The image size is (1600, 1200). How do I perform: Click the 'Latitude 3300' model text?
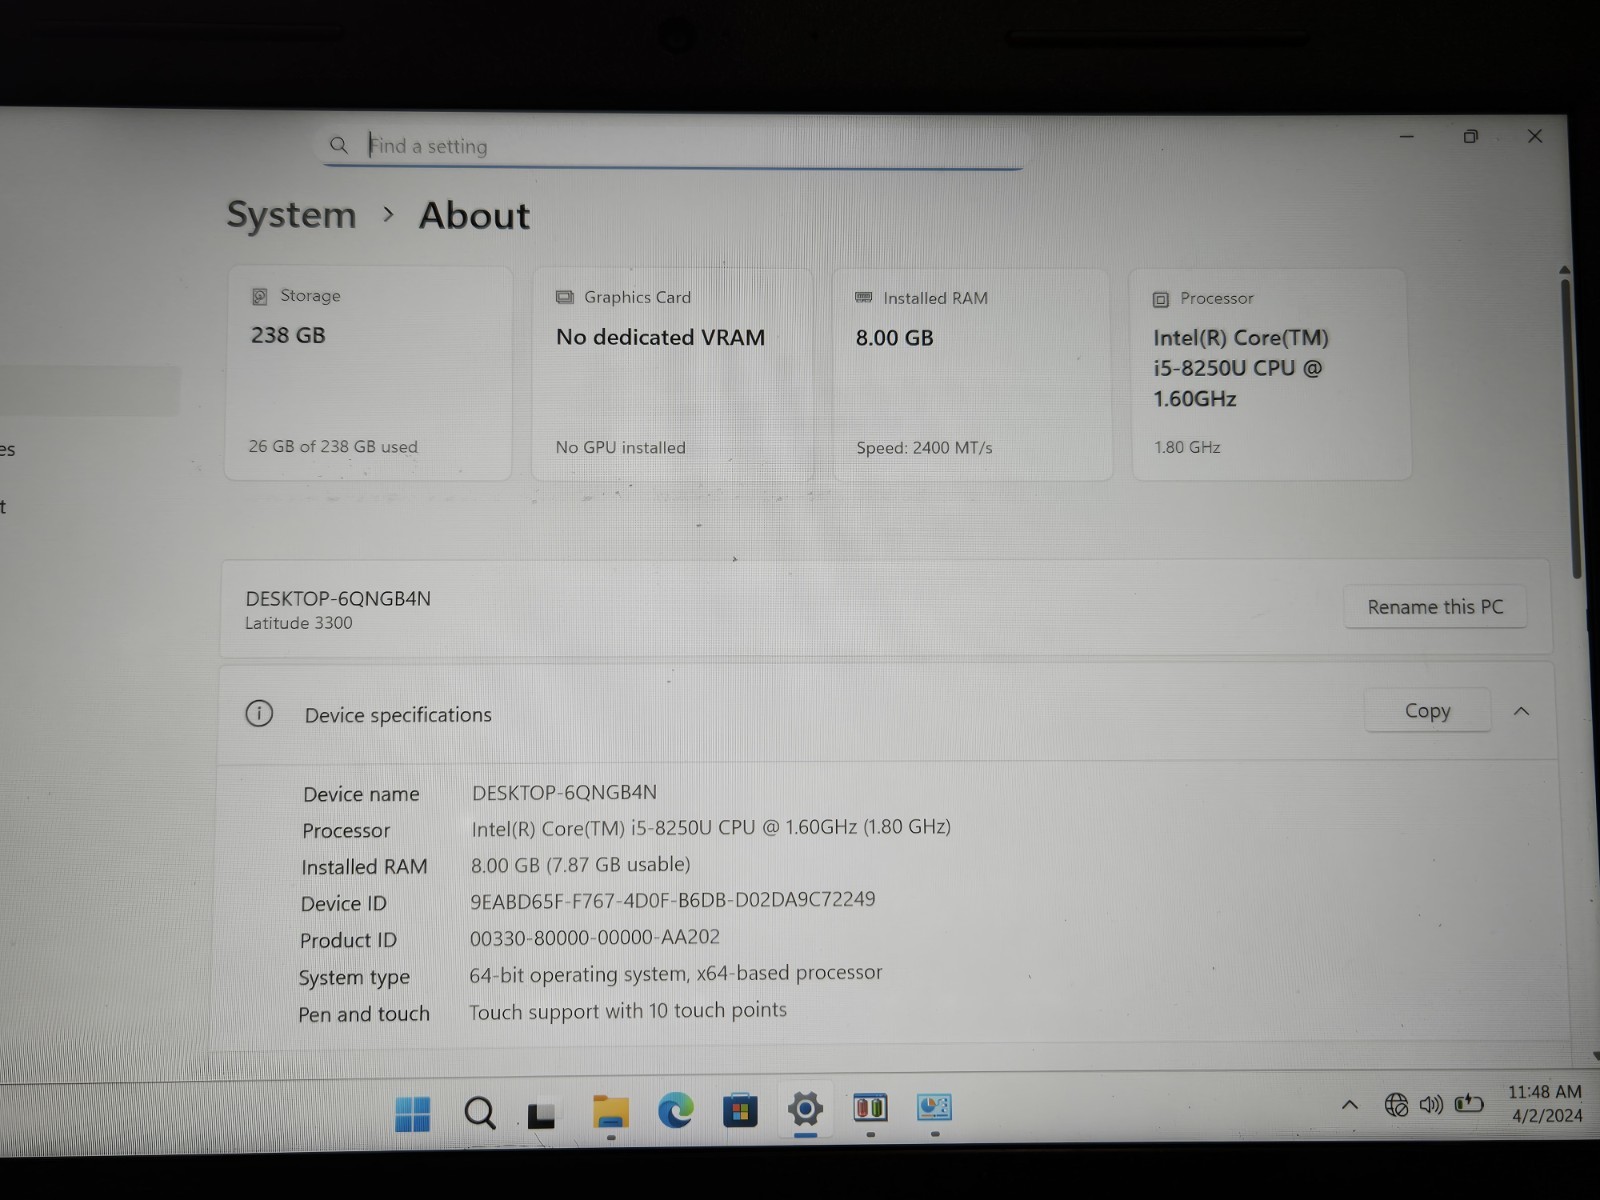point(299,623)
